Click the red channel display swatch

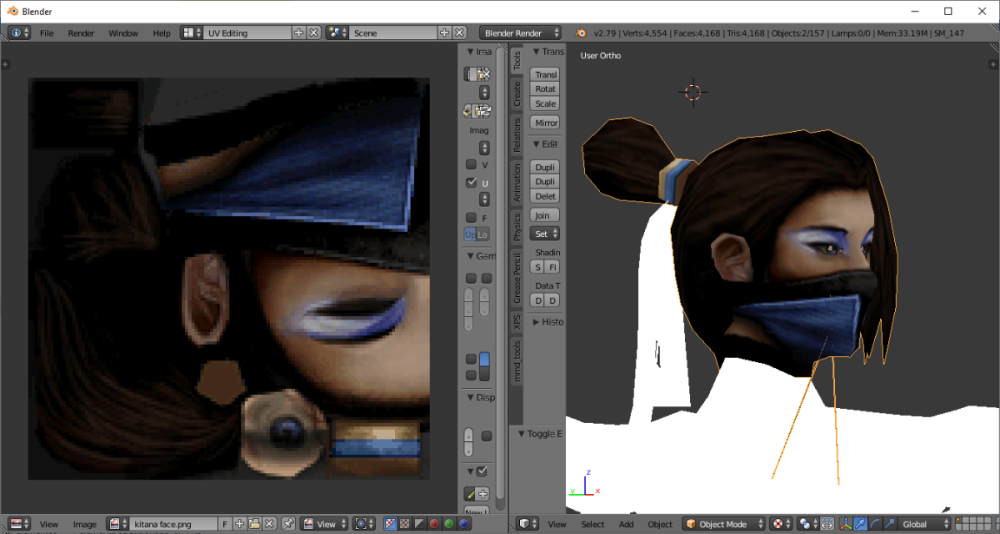[434, 524]
